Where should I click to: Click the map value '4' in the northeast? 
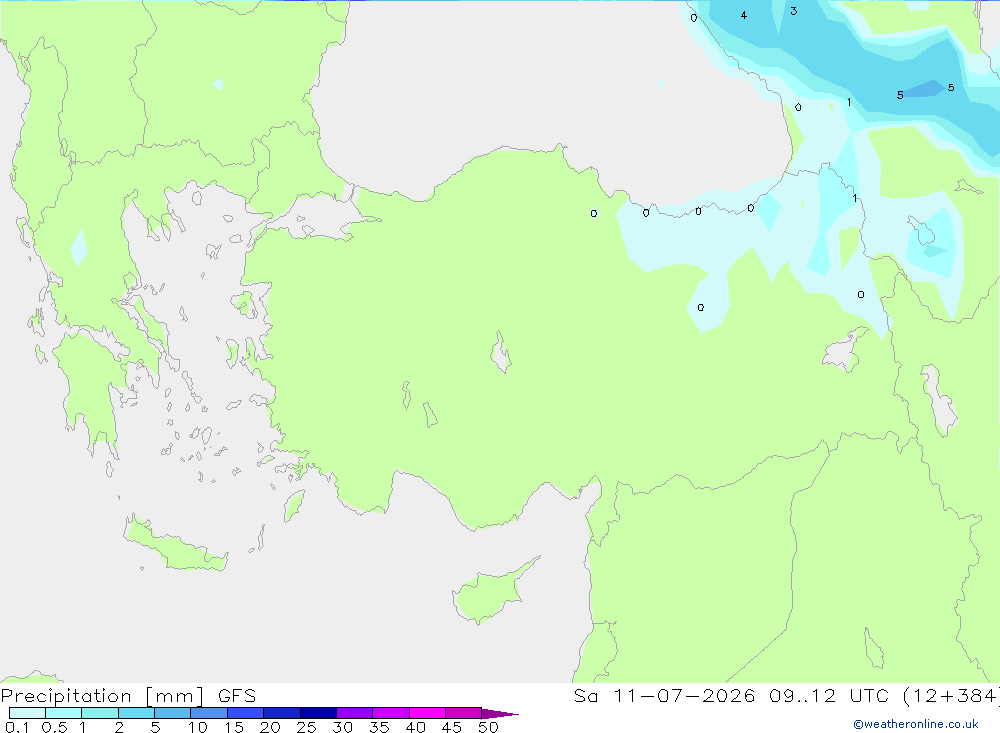point(744,15)
